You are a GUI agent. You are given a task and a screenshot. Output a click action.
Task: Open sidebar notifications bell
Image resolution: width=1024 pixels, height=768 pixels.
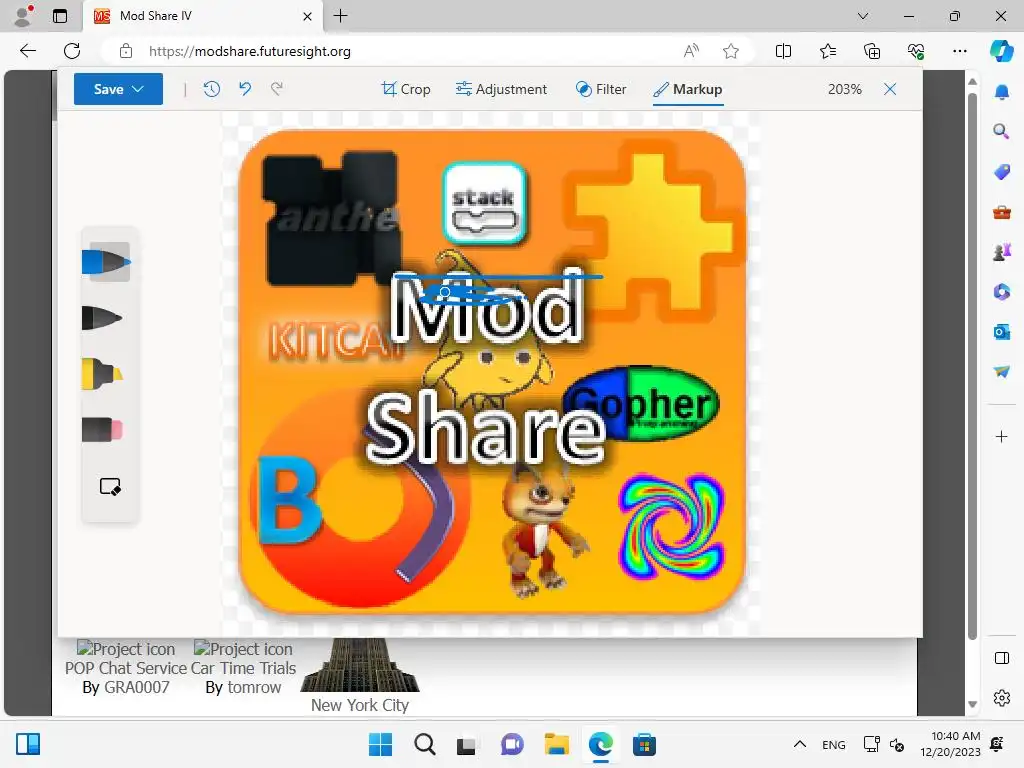(1001, 92)
